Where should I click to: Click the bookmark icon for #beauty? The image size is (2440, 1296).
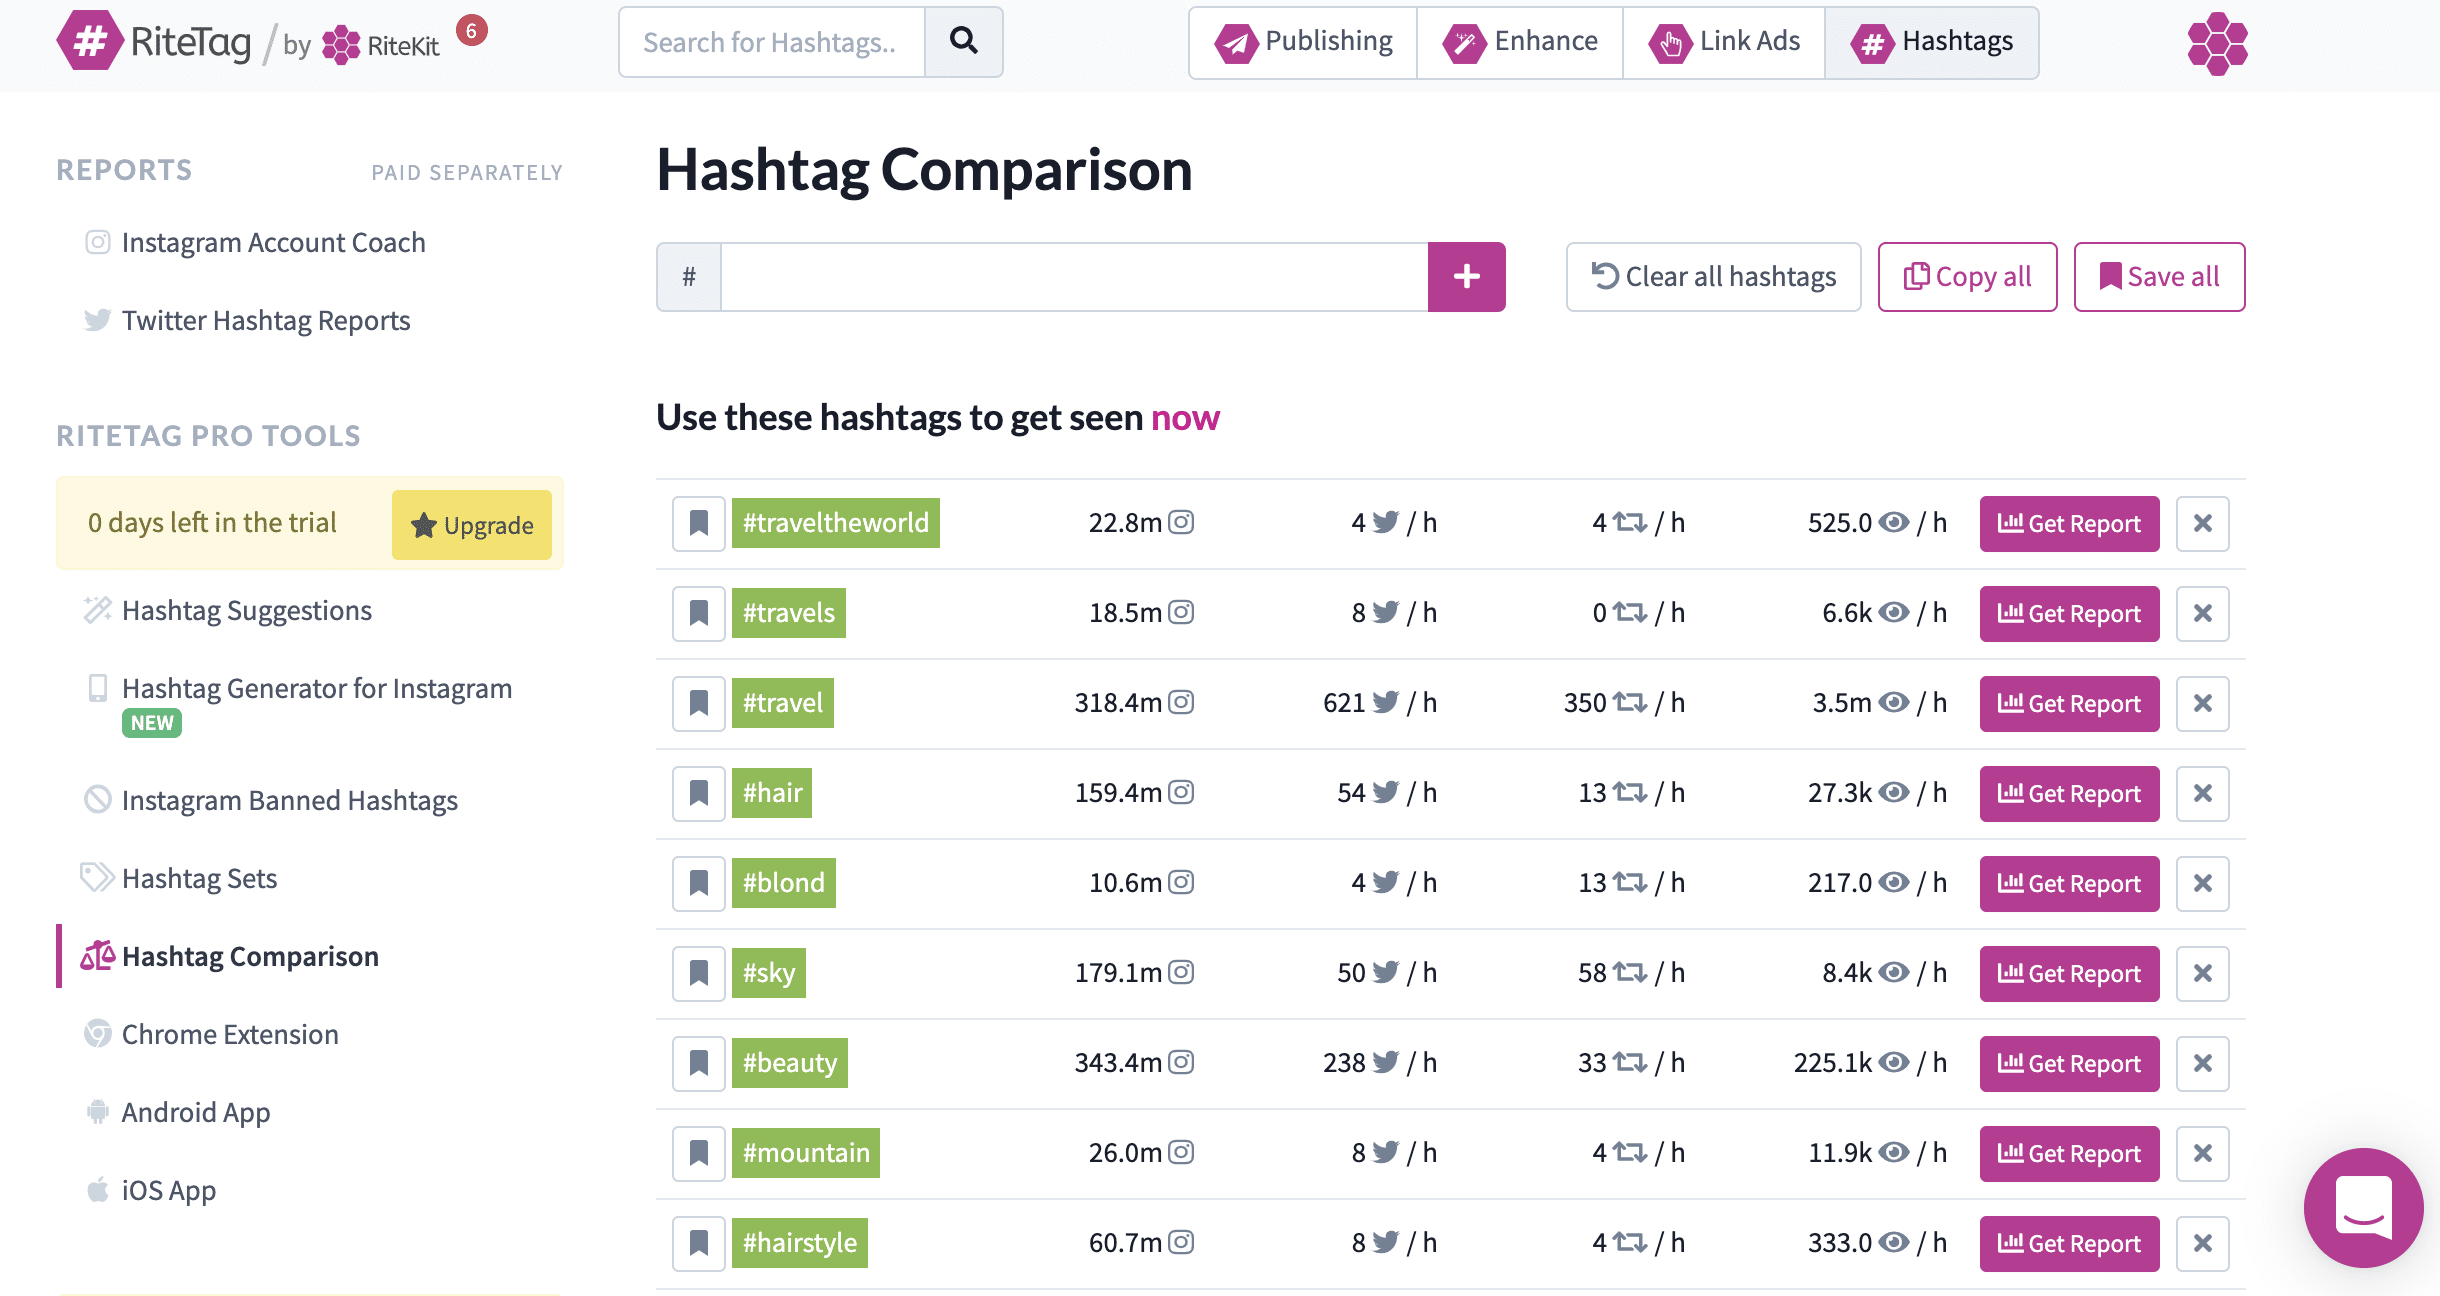(696, 1060)
